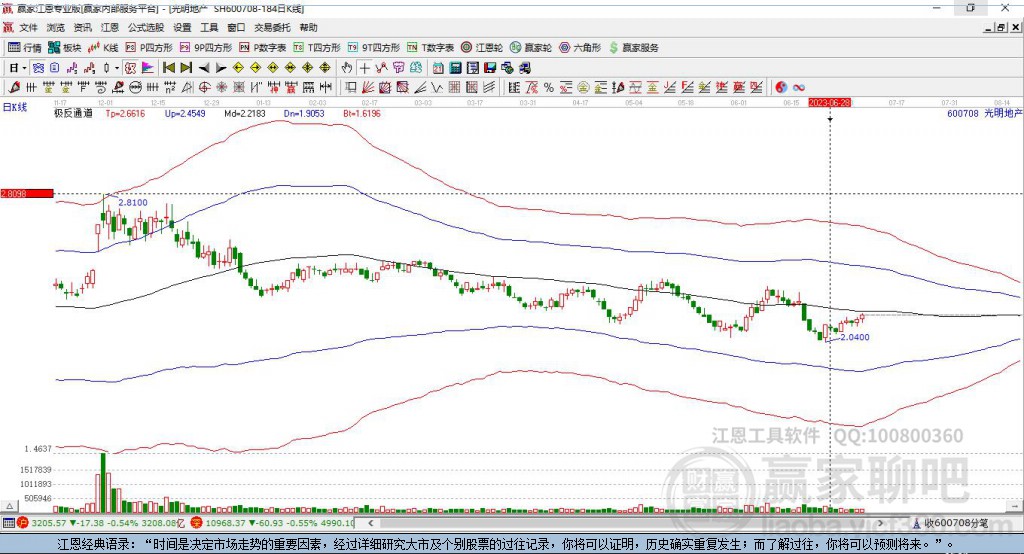Image resolution: width=1024 pixels, height=554 pixels.
Task: Select the hand pan tool
Action: [x=347, y=68]
